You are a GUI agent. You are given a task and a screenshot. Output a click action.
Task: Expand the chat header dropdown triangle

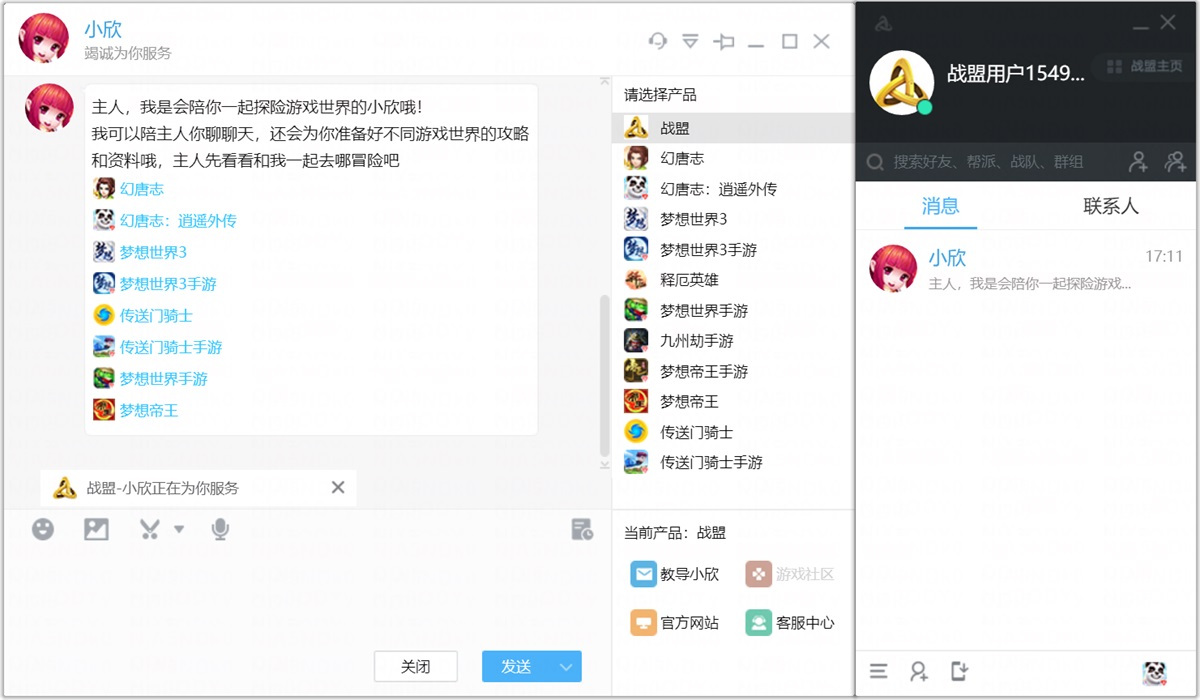(x=690, y=41)
